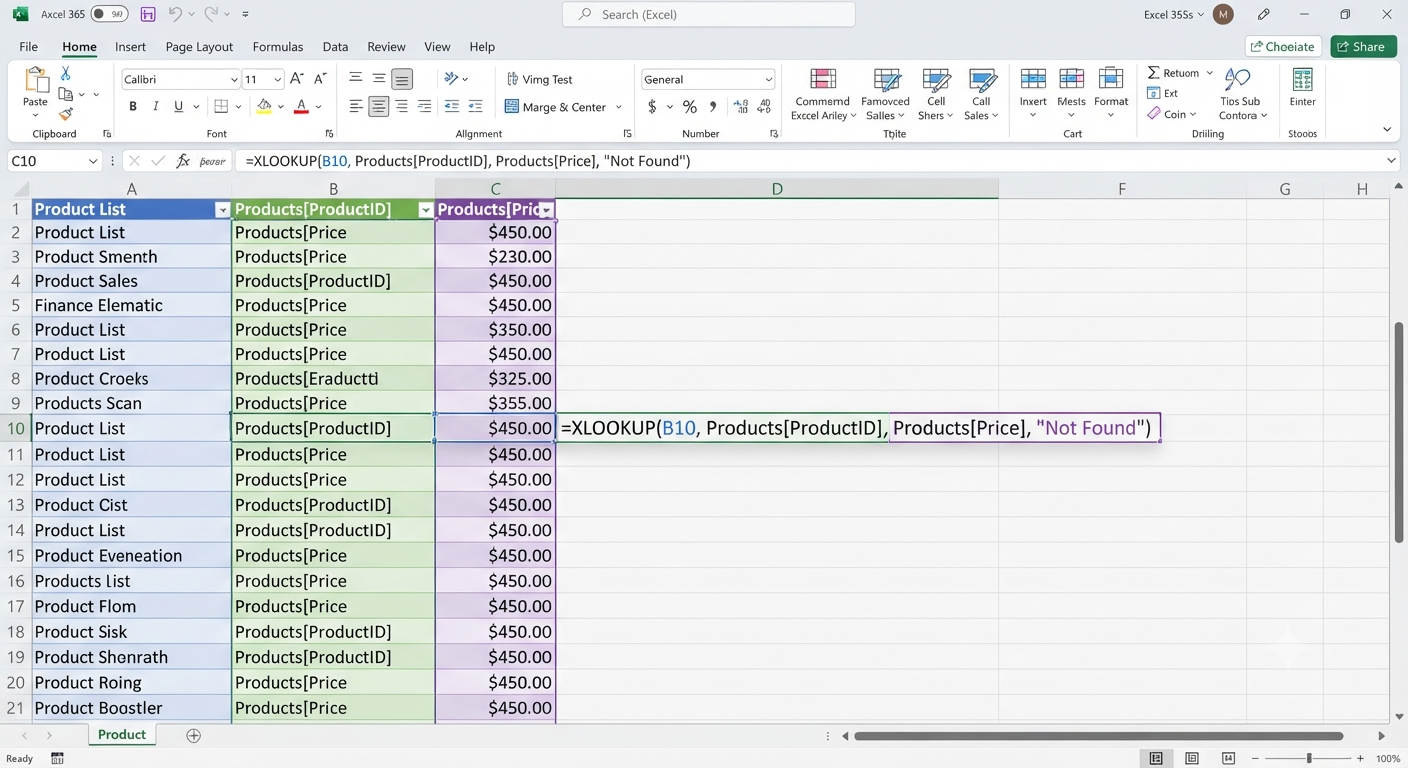Switch to the Page Layout tab
Image resolution: width=1408 pixels, height=768 pixels.
coord(199,47)
